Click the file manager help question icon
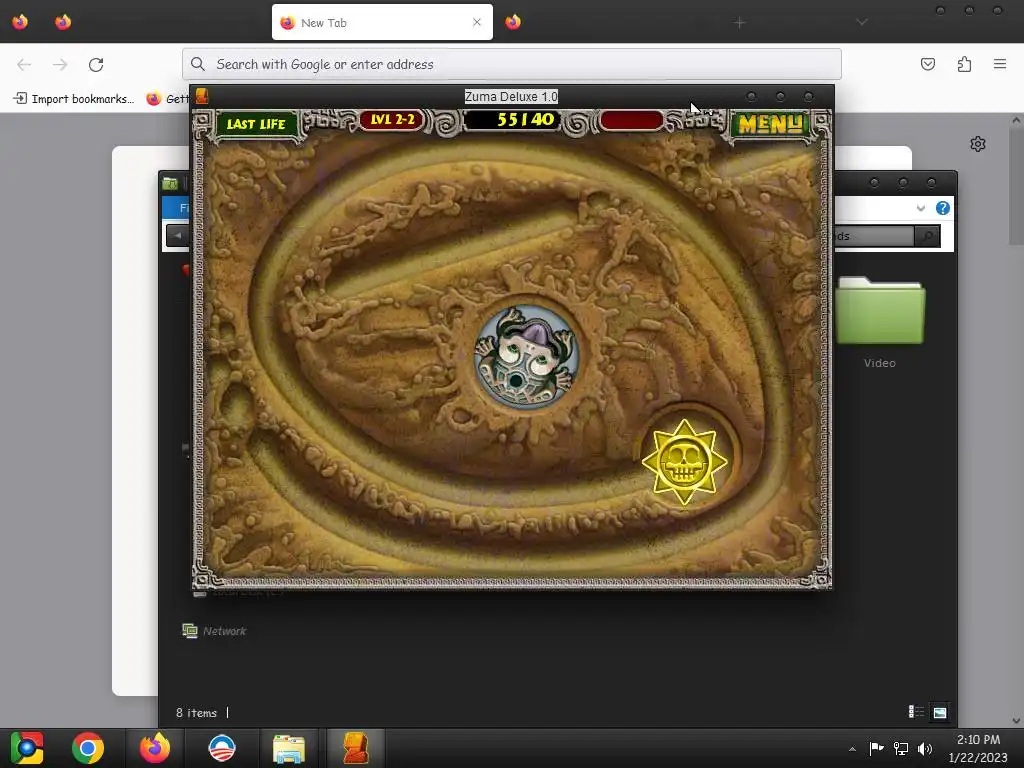Viewport: 1024px width, 768px height. [942, 208]
